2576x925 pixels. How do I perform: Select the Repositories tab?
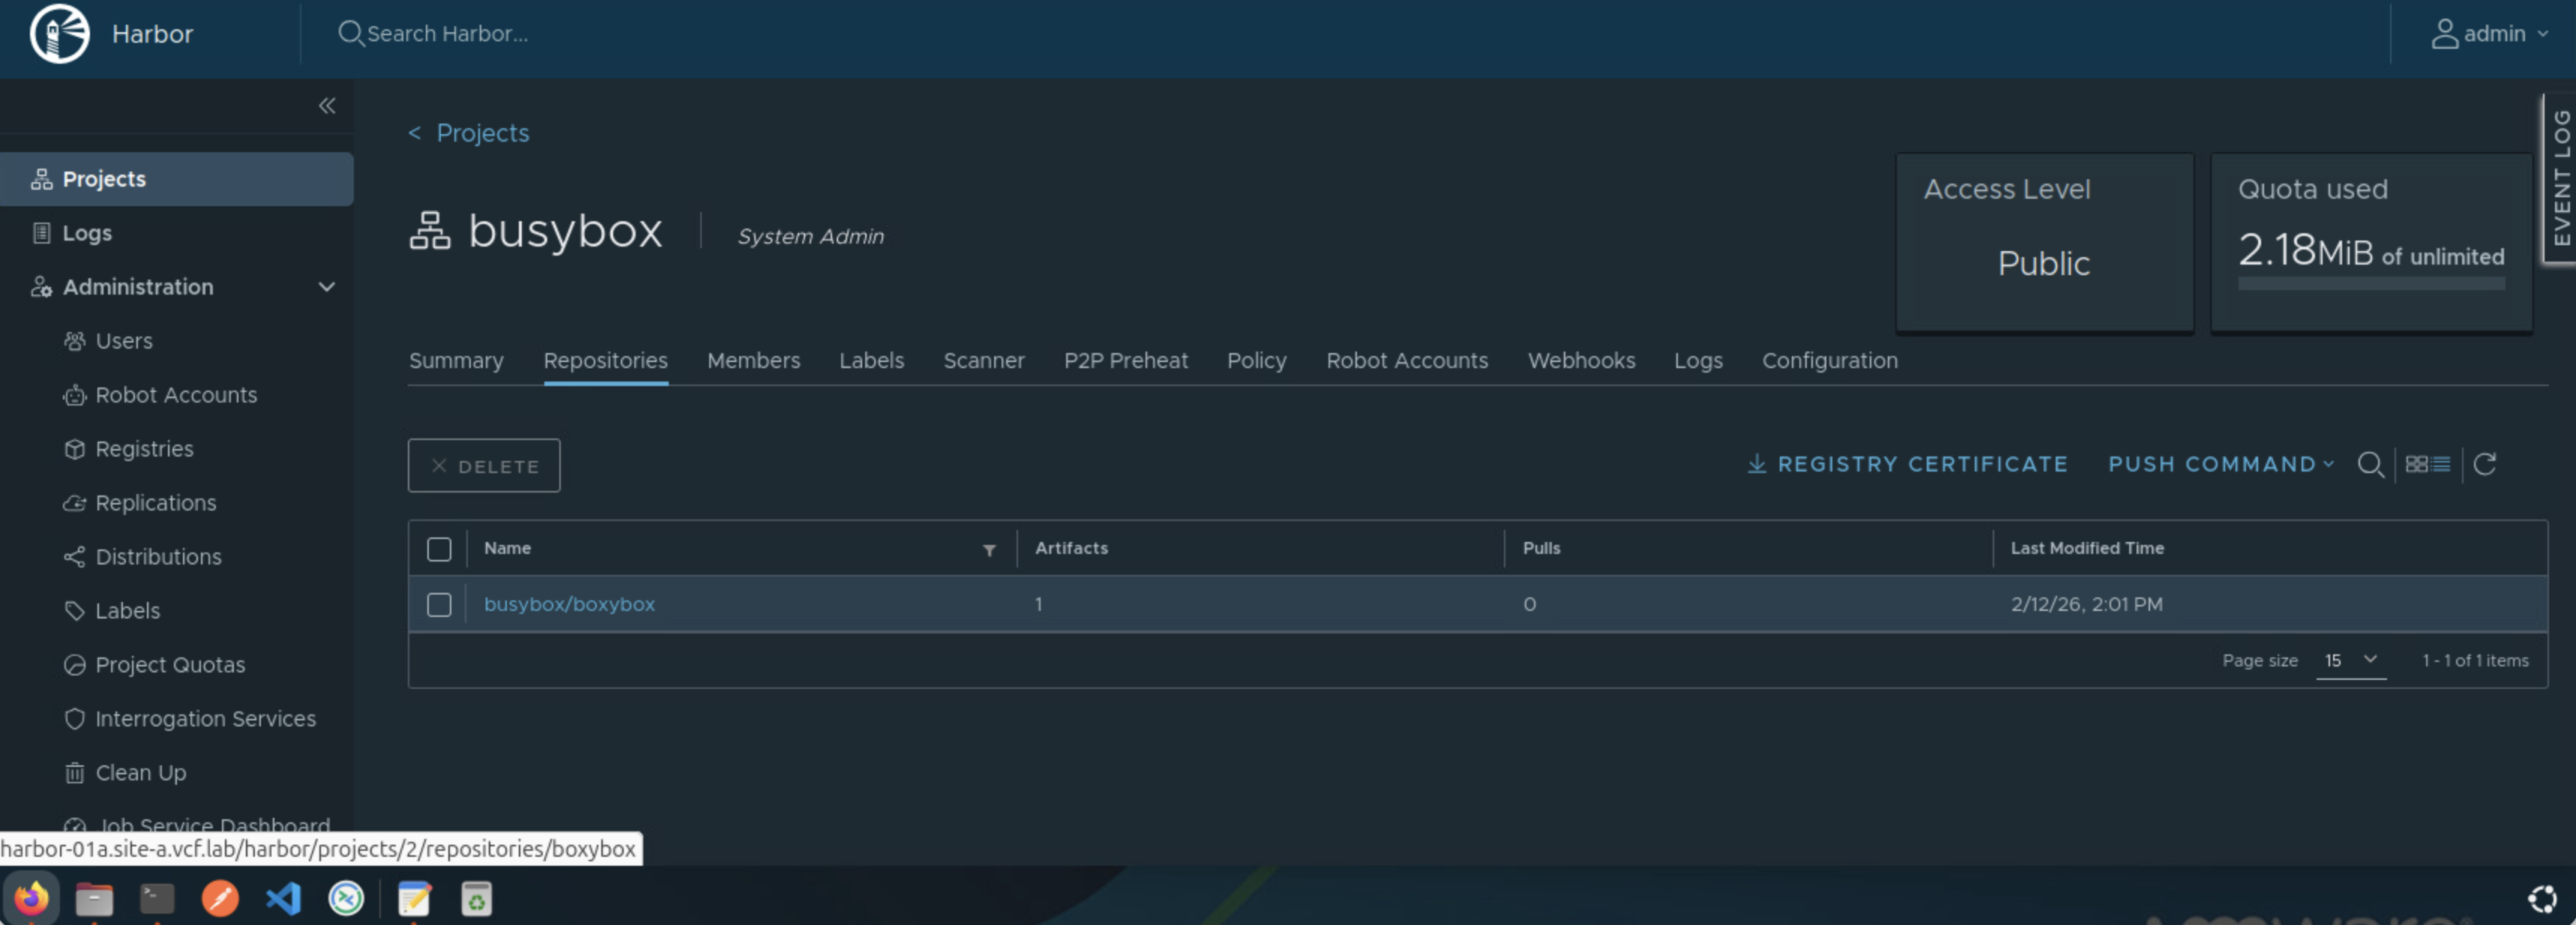pos(606,361)
